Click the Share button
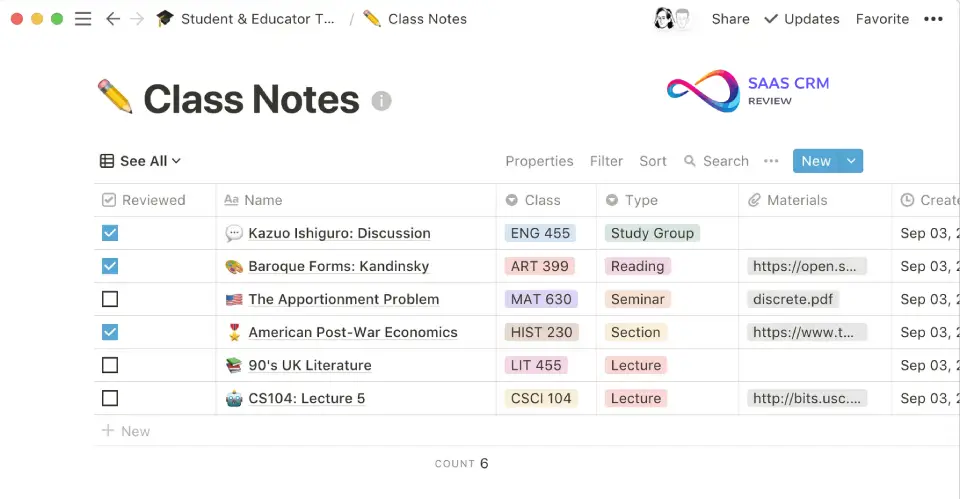 tap(730, 19)
